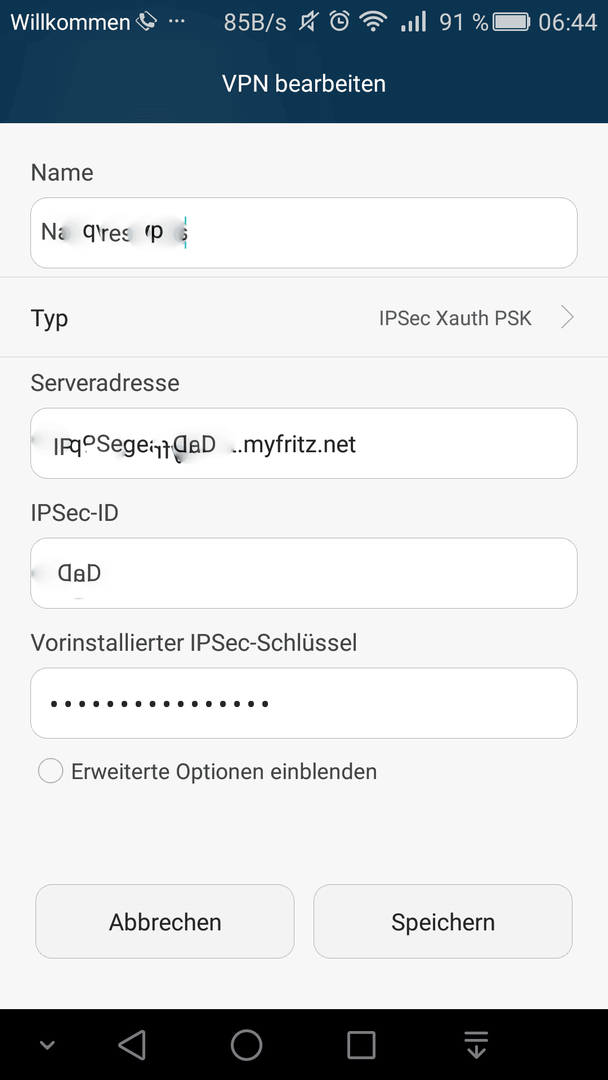Tap the mobile signal strength bars
The image size is (608, 1080).
(x=413, y=22)
